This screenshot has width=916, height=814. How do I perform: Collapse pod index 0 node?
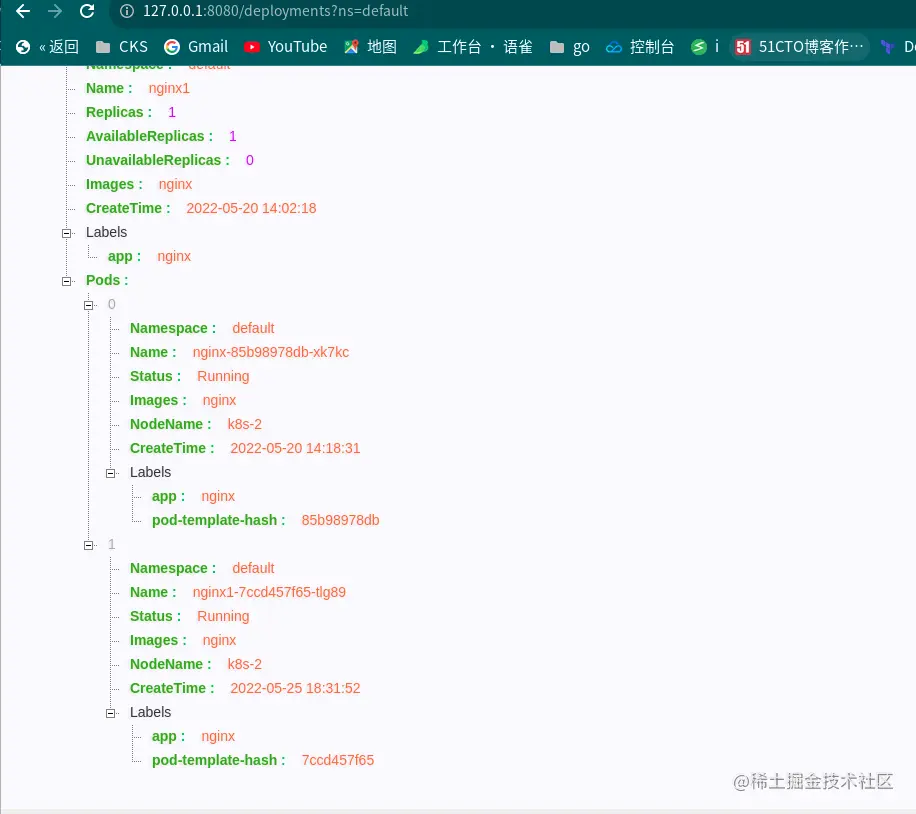point(89,305)
